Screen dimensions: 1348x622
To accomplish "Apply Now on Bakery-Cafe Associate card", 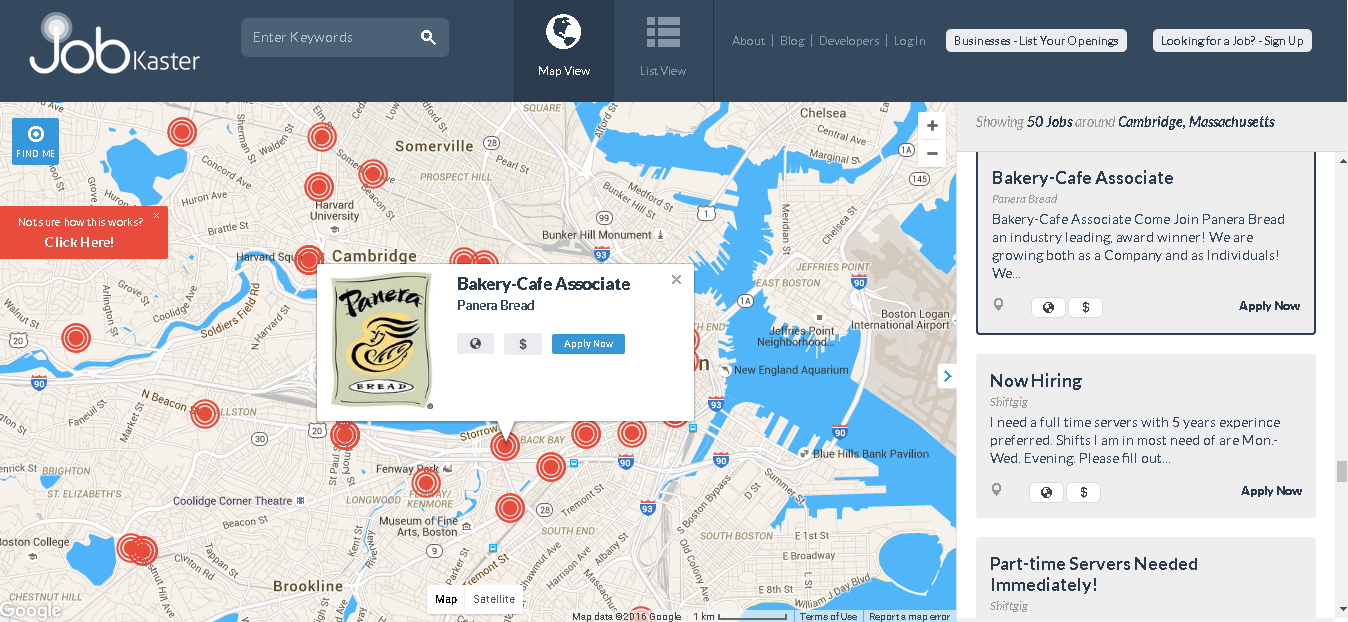I will tap(1270, 306).
